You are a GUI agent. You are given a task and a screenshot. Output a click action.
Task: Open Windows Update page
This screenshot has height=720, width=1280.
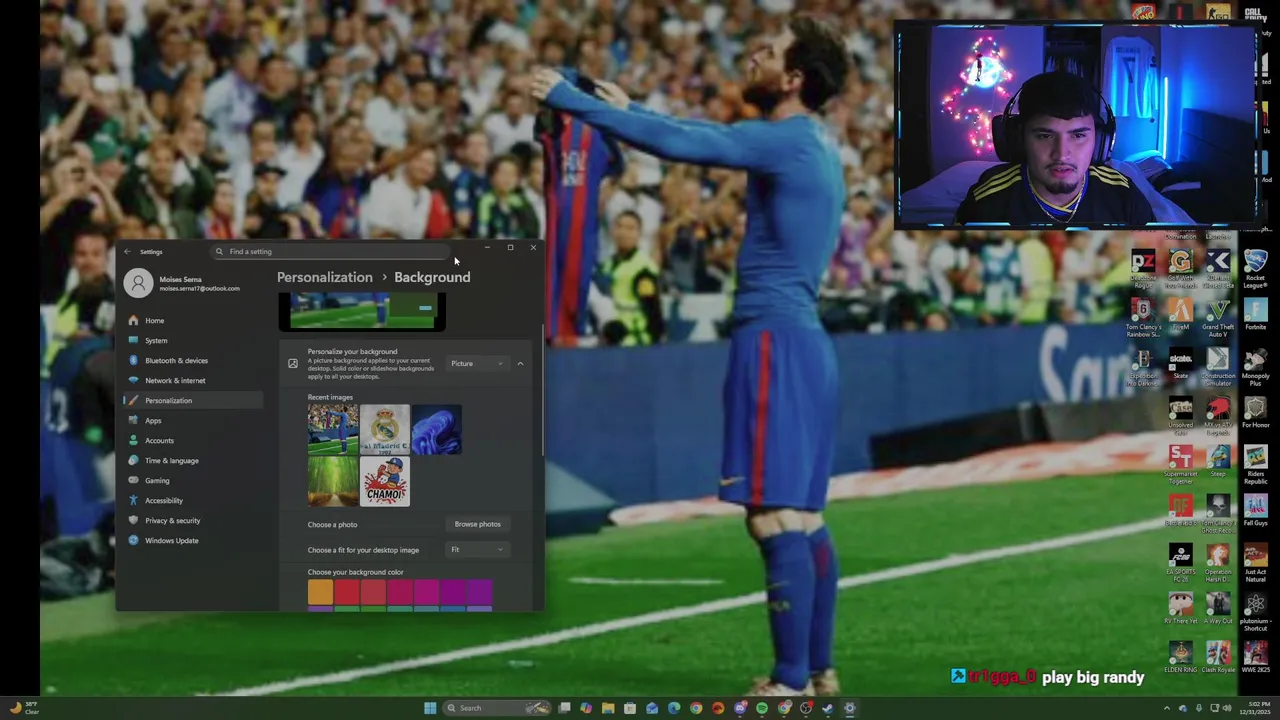point(193,540)
